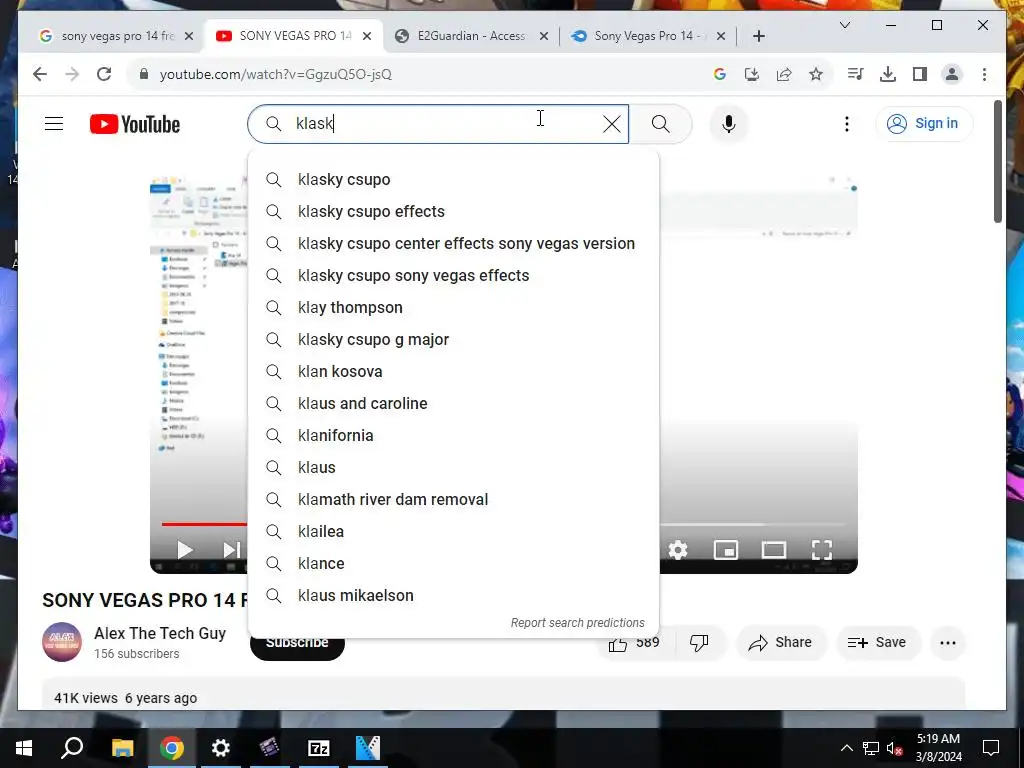
Task: Pick 'klasky csupo center effects sony vegas version'
Action: coord(453,244)
